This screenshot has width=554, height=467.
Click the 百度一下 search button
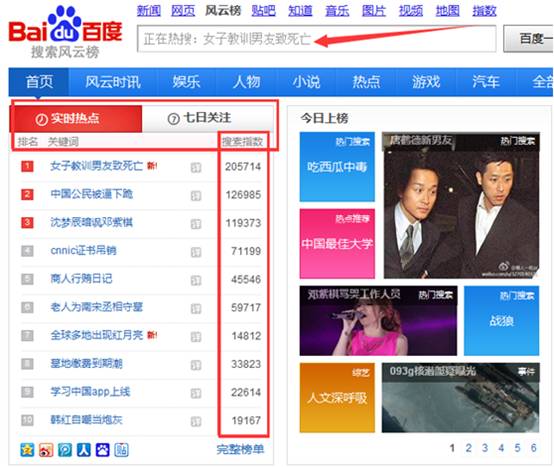tap(529, 39)
